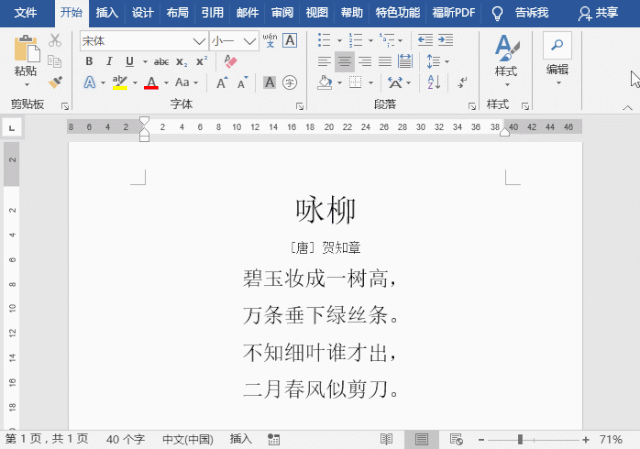The width and height of the screenshot is (640, 449).
Task: Apply distributed alignment
Action: tap(405, 62)
